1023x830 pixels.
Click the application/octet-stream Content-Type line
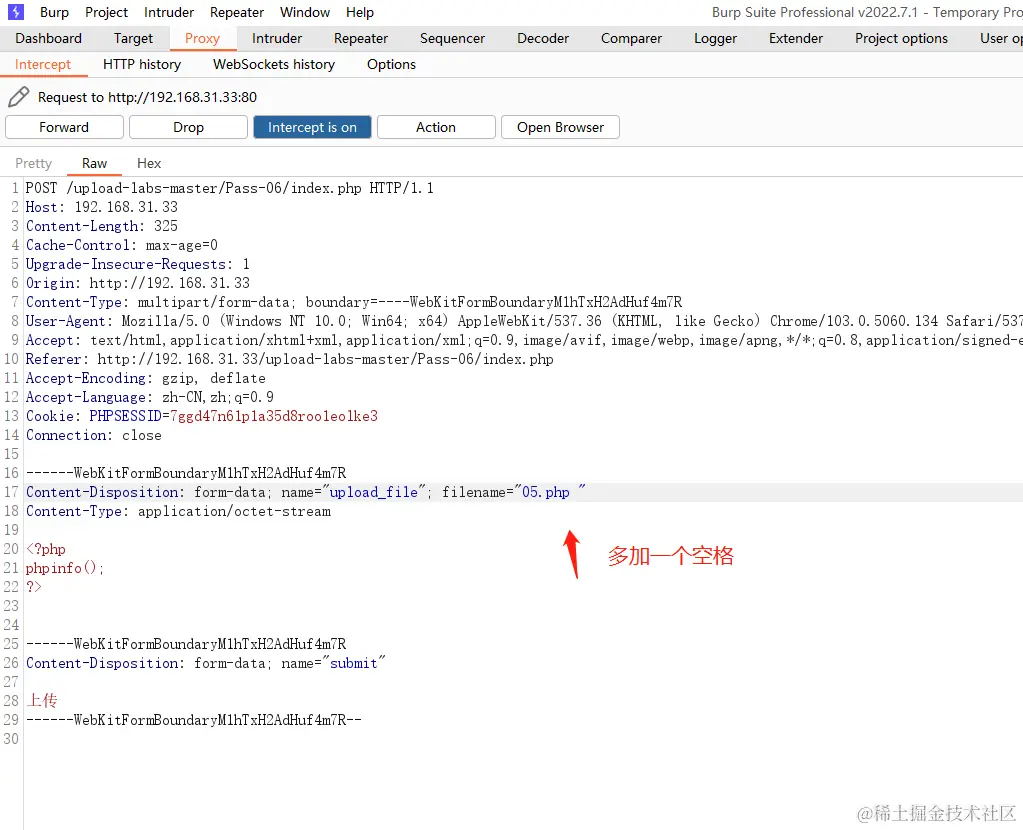[x=178, y=511]
